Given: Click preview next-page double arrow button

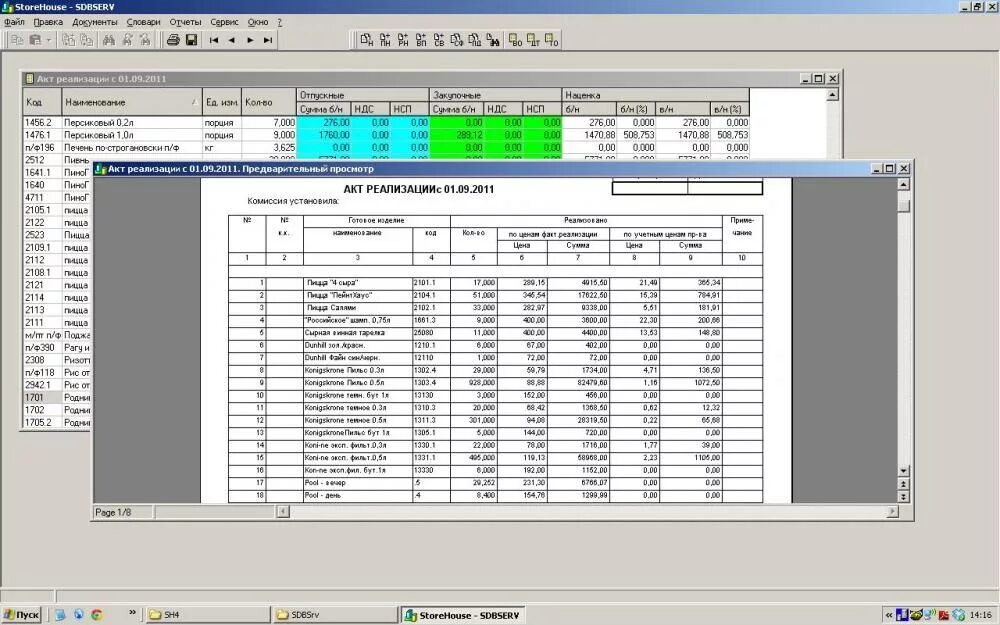Looking at the screenshot, I should pyautogui.click(x=903, y=496).
